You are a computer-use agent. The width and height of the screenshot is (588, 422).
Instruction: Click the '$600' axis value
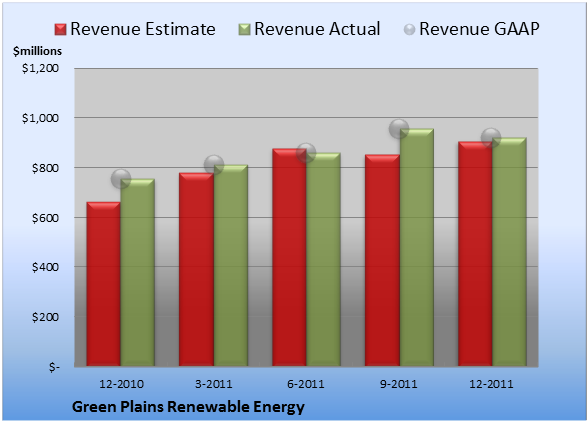coord(45,218)
